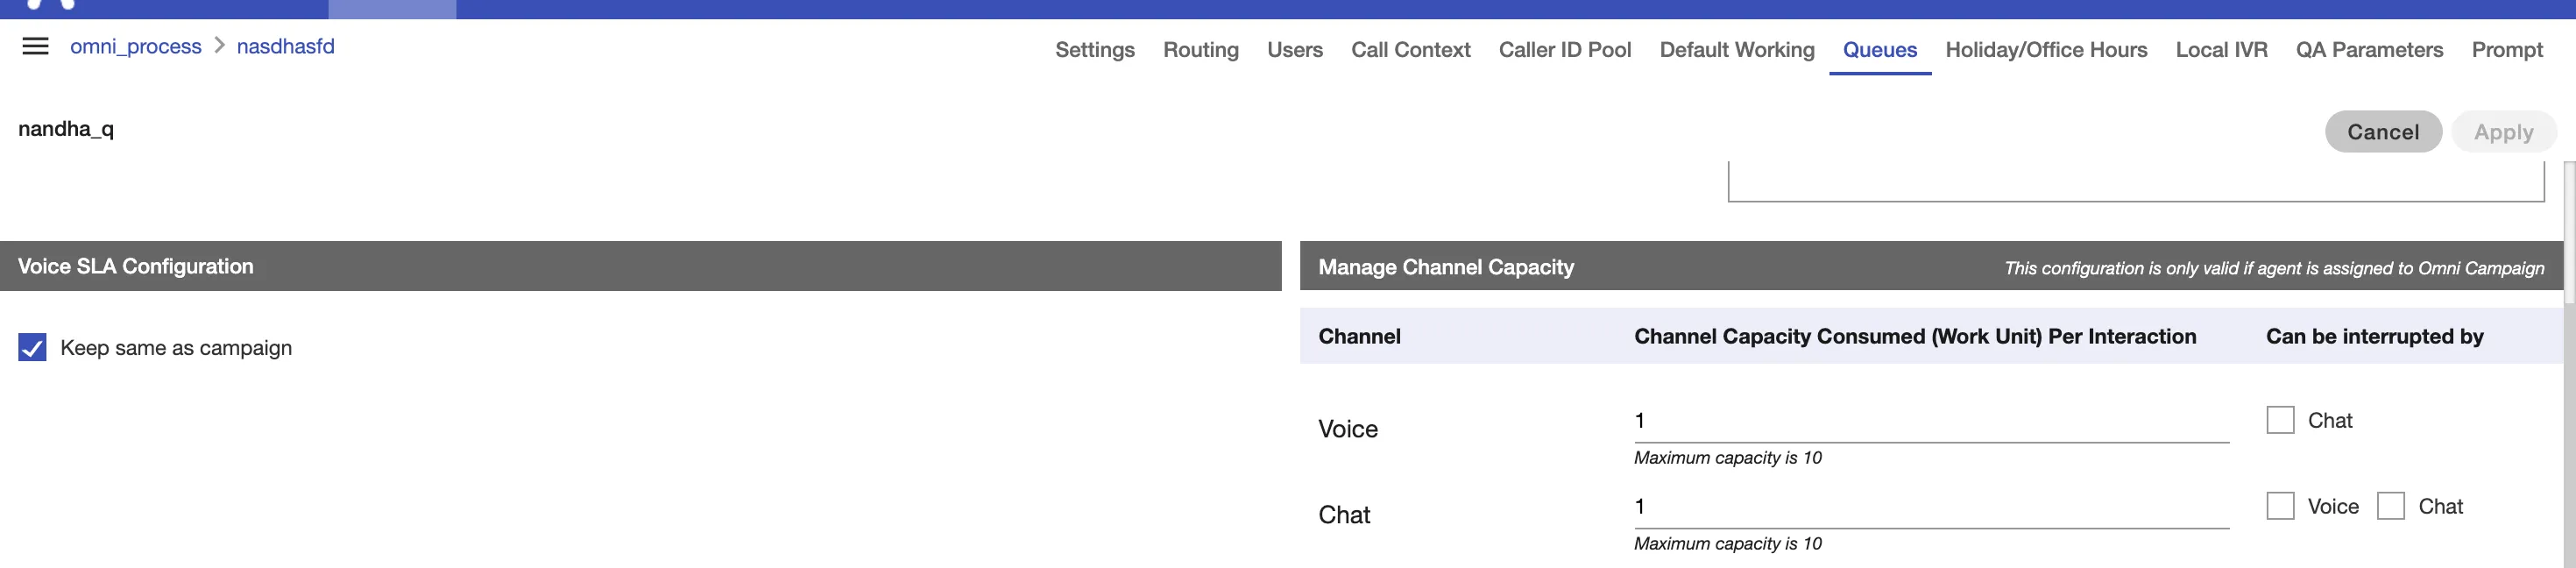The height and width of the screenshot is (568, 2576).
Task: Open the QA Parameters tab
Action: pos(2369,49)
